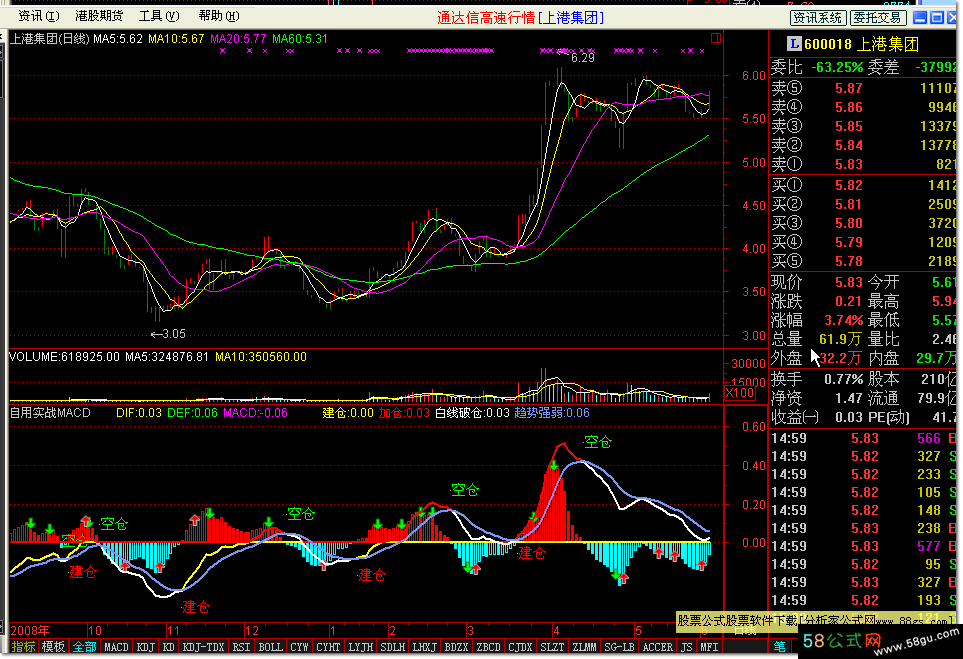Click the 卖⑤ price 5.87
963x659 pixels.
coord(849,88)
